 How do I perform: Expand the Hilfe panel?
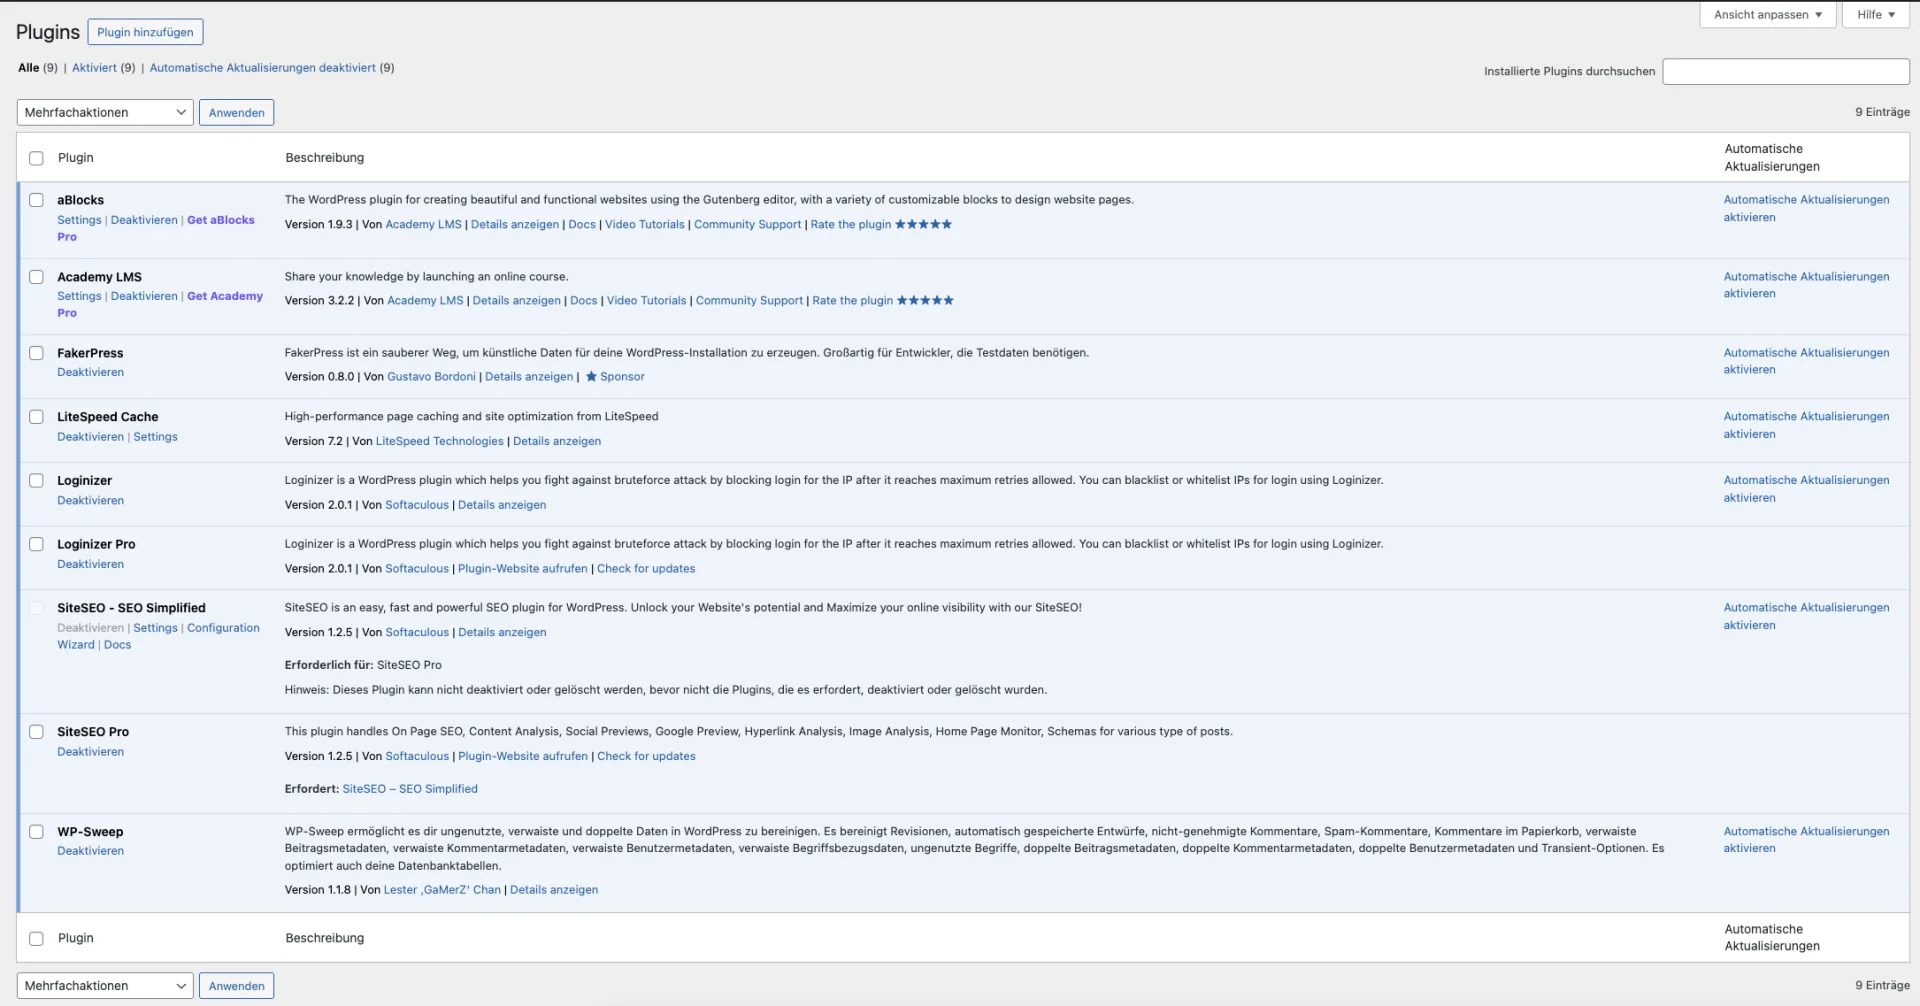click(1875, 15)
